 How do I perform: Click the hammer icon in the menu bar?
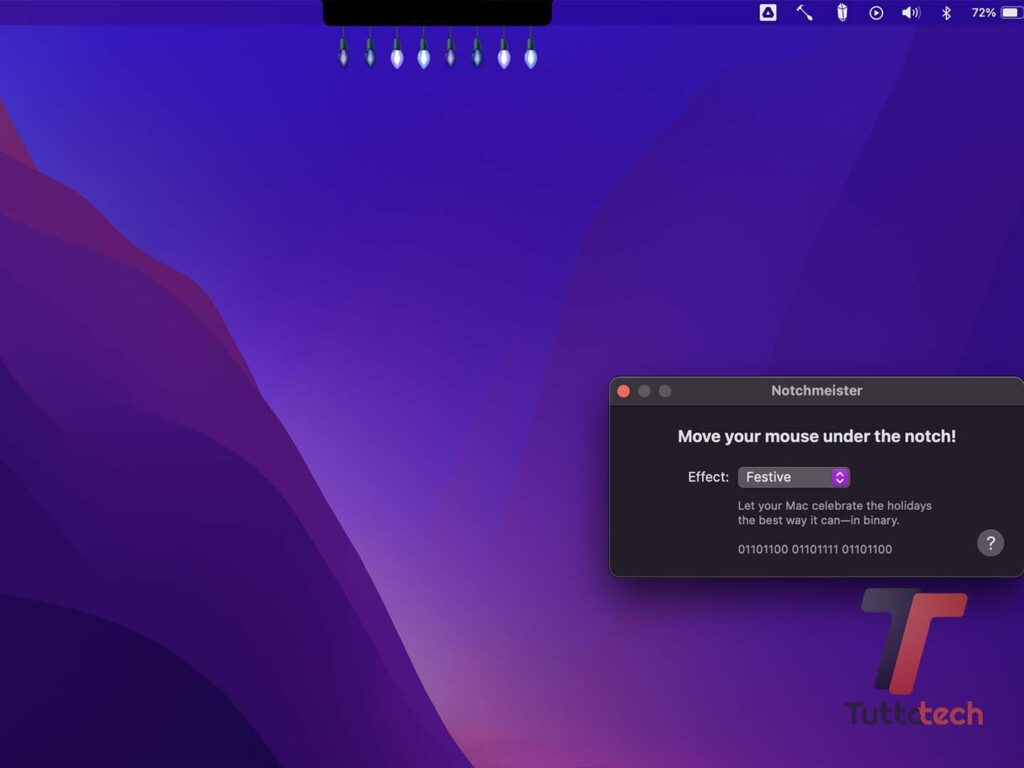803,13
